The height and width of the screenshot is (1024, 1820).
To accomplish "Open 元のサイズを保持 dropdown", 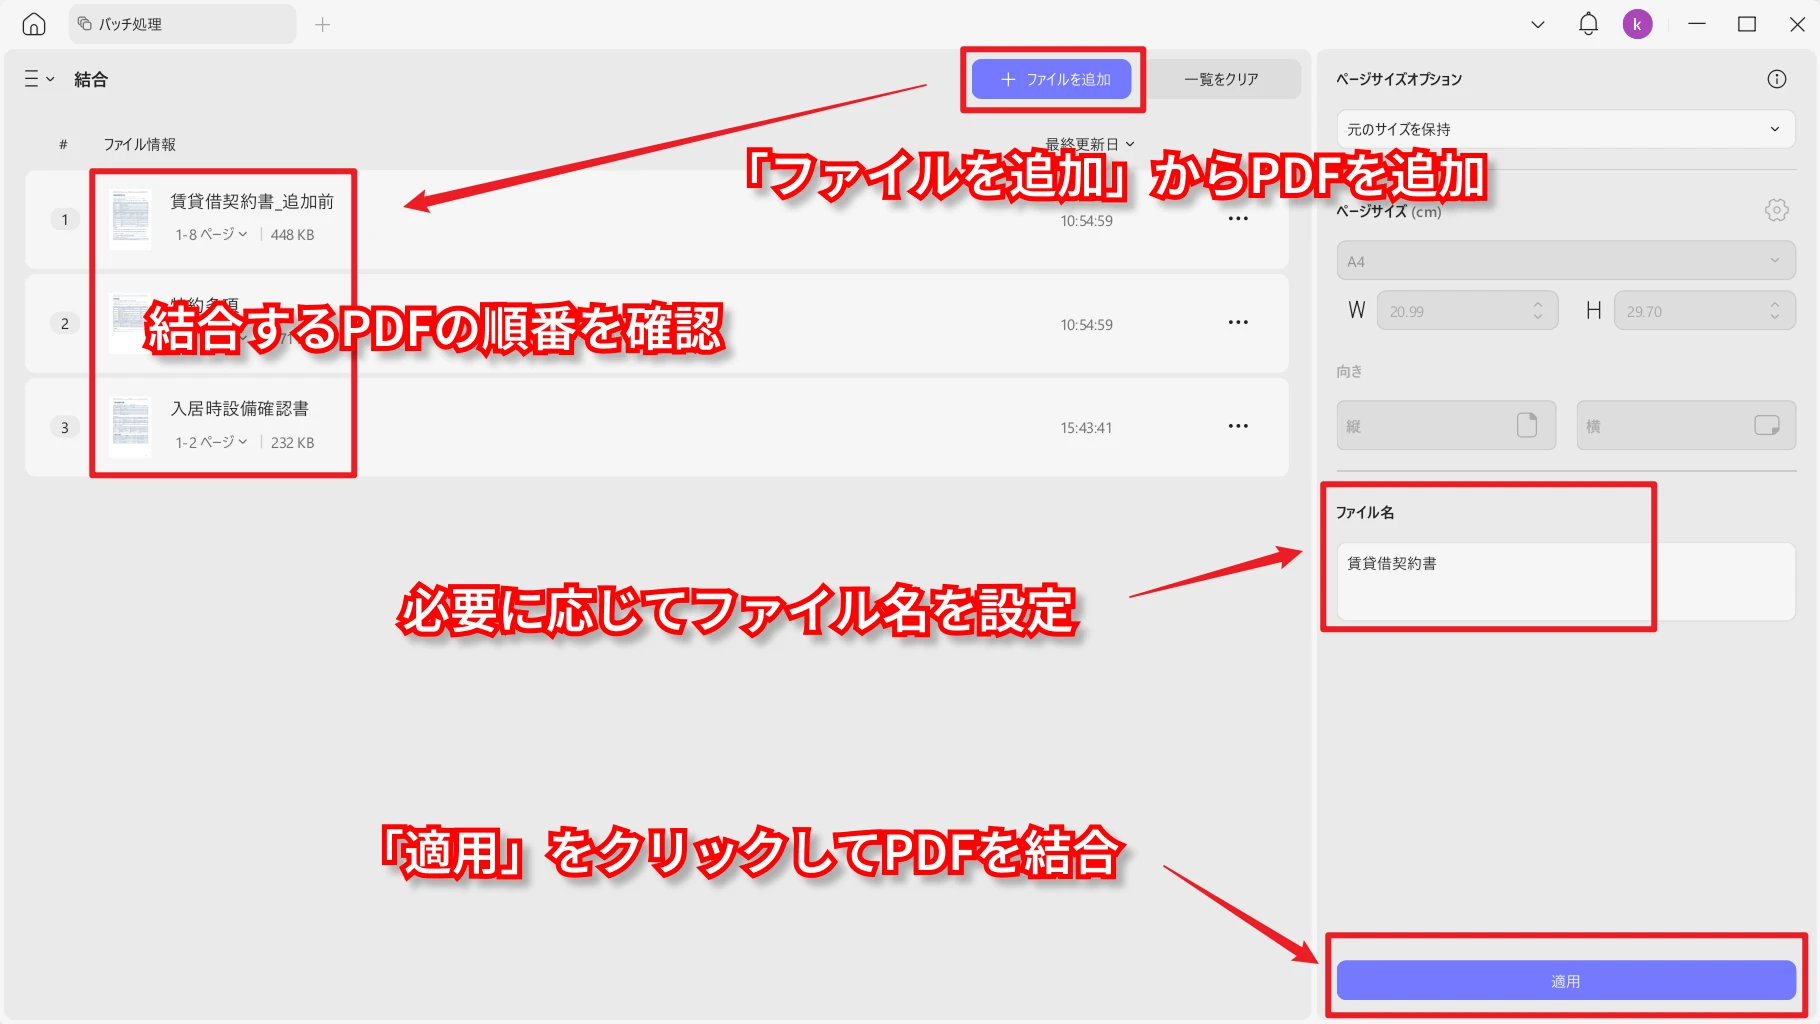I will tap(1566, 129).
